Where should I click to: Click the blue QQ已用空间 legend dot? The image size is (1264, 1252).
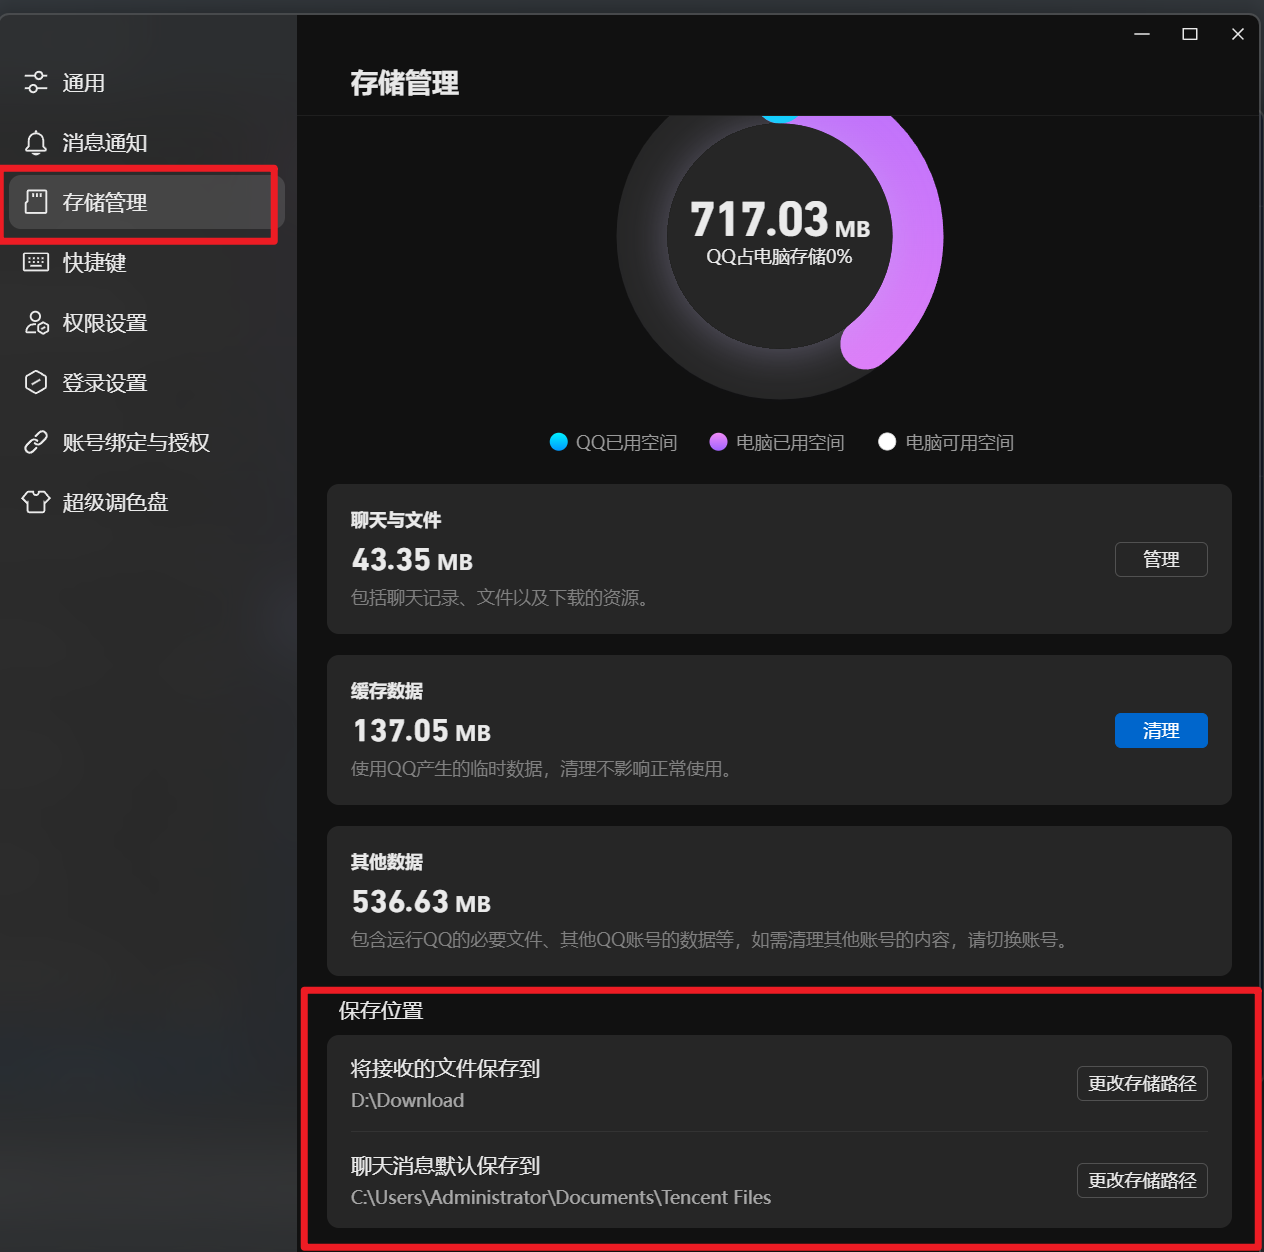click(559, 442)
